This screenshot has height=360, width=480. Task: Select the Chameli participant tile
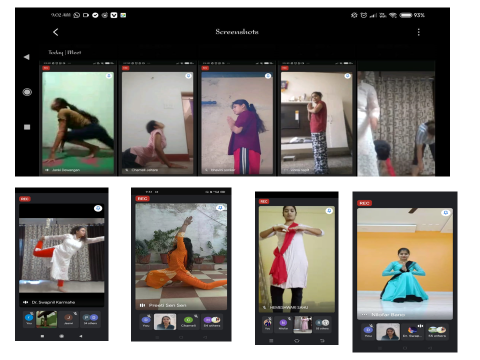(x=188, y=322)
